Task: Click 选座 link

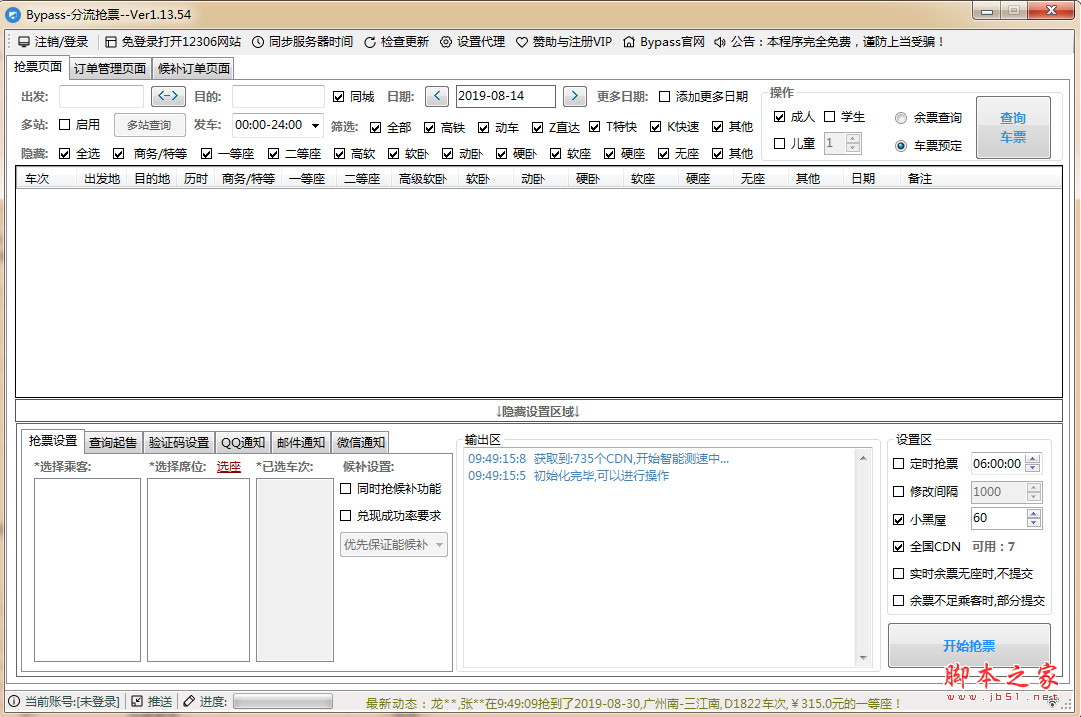Action: (229, 467)
